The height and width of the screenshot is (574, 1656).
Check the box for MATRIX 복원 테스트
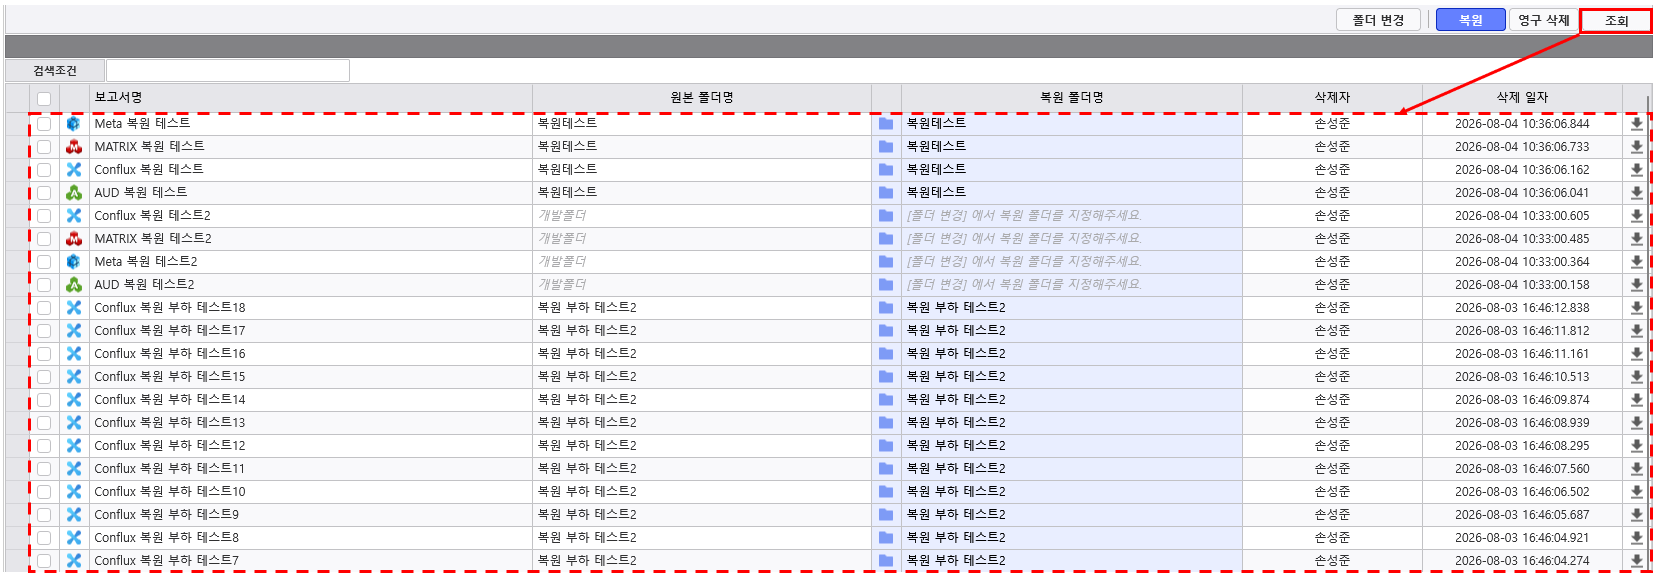pos(44,147)
